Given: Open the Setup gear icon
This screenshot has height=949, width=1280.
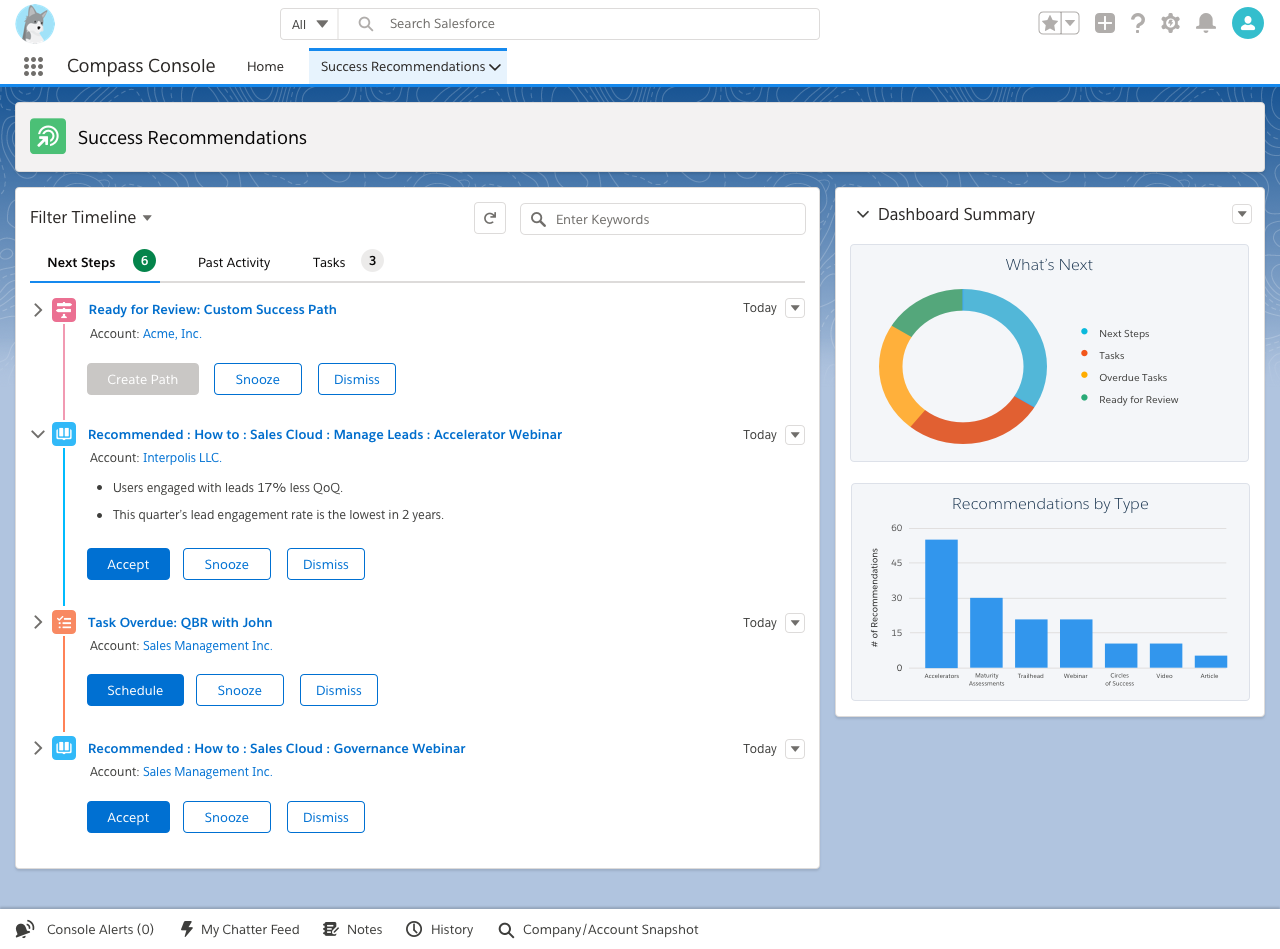Looking at the screenshot, I should (x=1171, y=23).
